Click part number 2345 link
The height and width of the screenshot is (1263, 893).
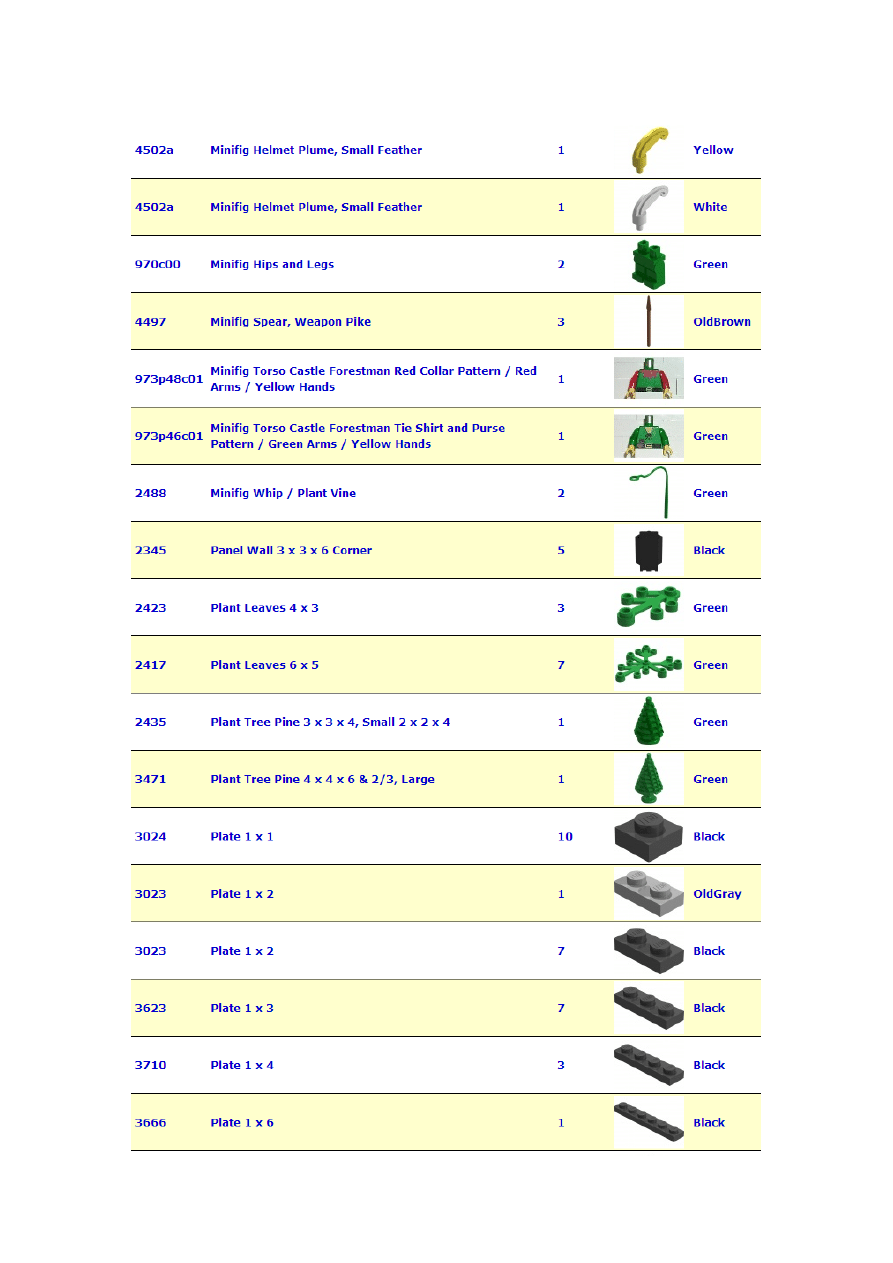click(x=150, y=550)
